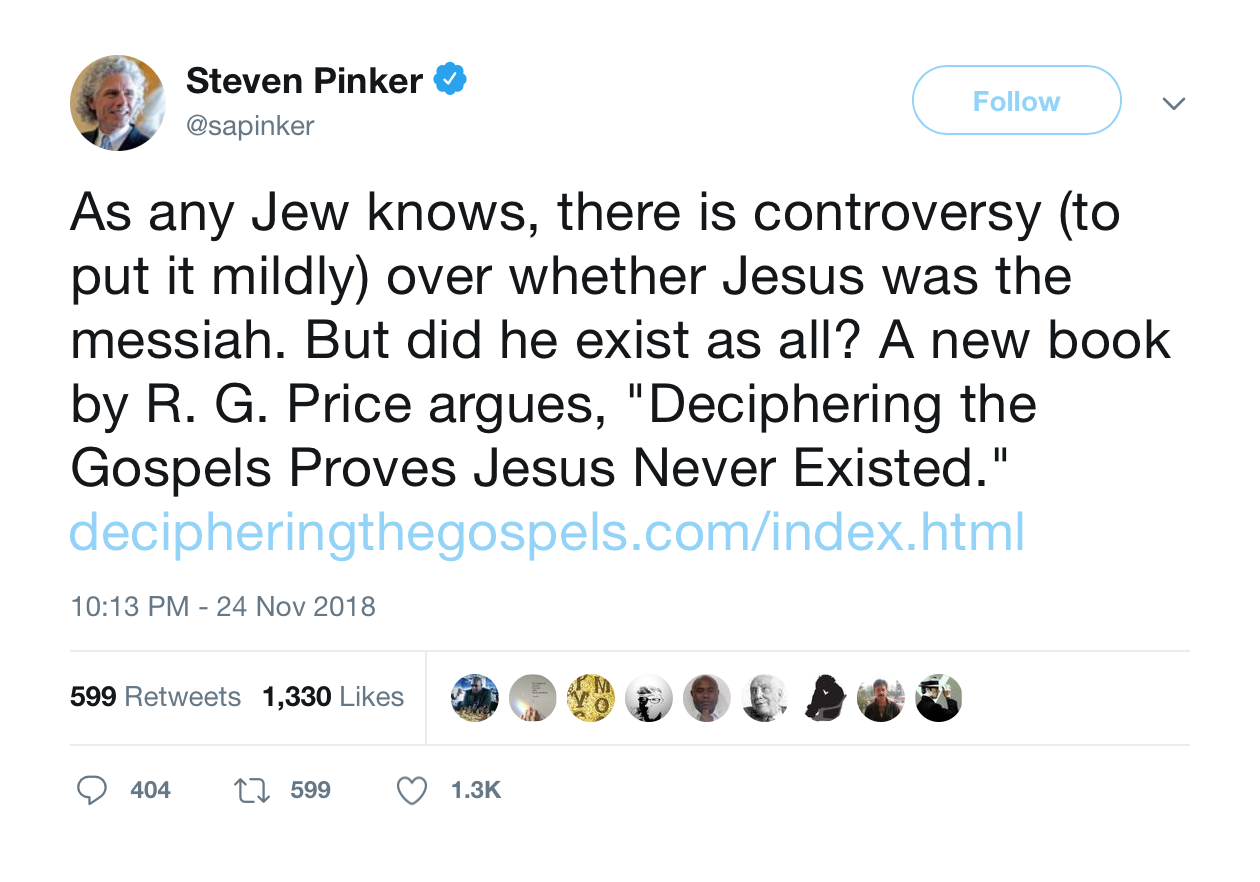Click the black silhouette liker avatar
This screenshot has width=1260, height=882.
pyautogui.click(x=823, y=697)
